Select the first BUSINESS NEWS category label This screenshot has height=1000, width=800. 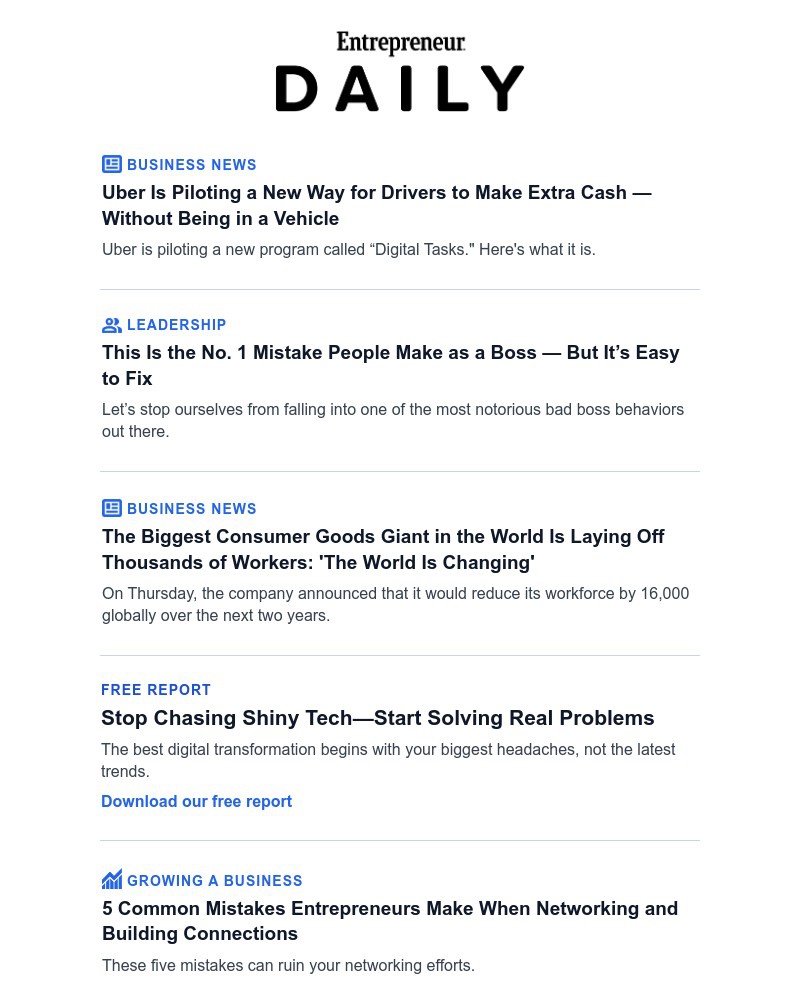pyautogui.click(x=192, y=165)
